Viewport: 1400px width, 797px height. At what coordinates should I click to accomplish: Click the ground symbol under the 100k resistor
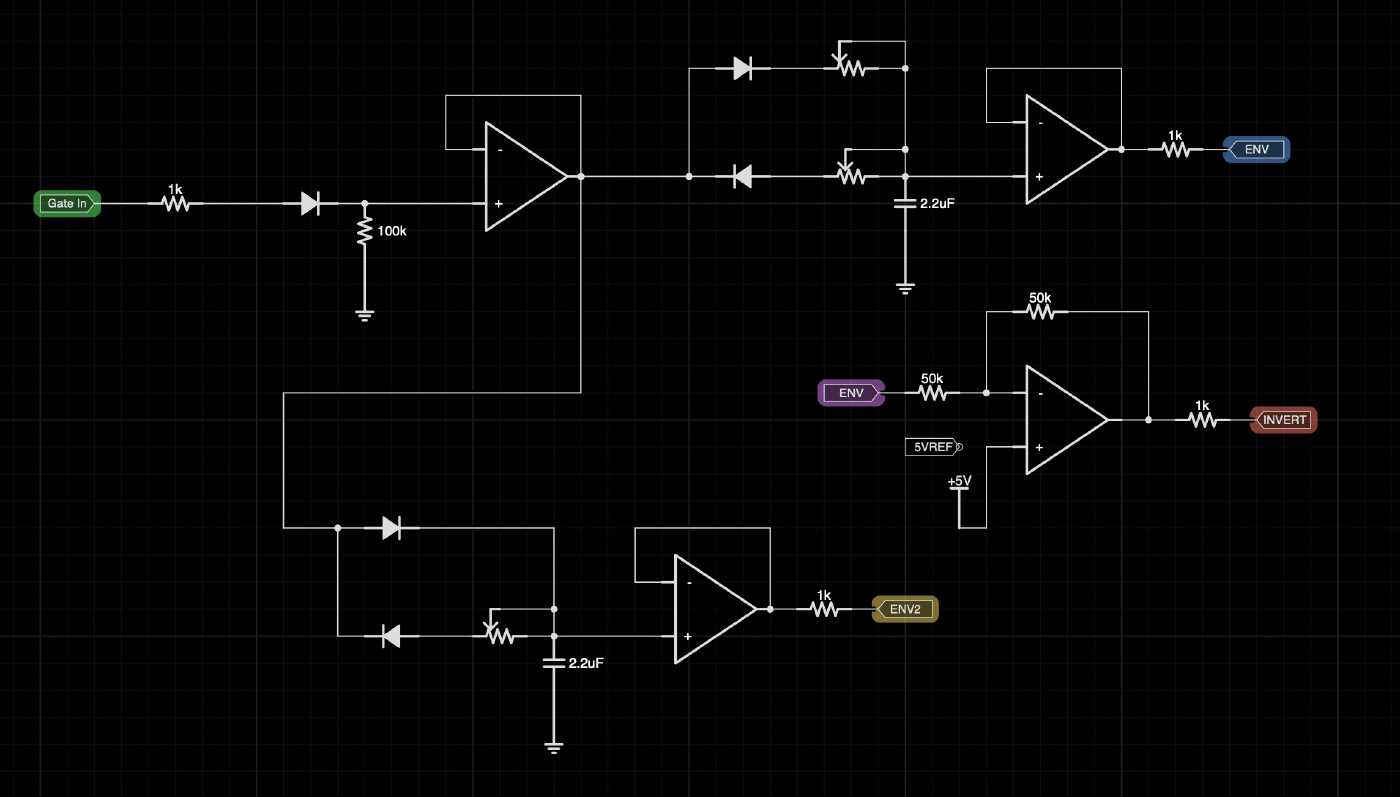coord(364,315)
